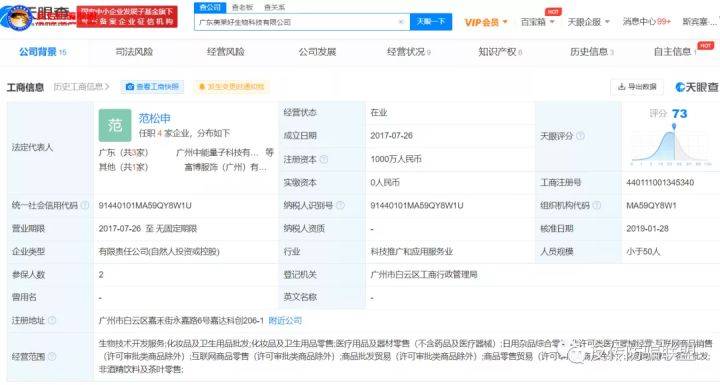This screenshot has height=385, width=720.
Task: Switch to the 历史信息 tab
Action: tap(592, 52)
